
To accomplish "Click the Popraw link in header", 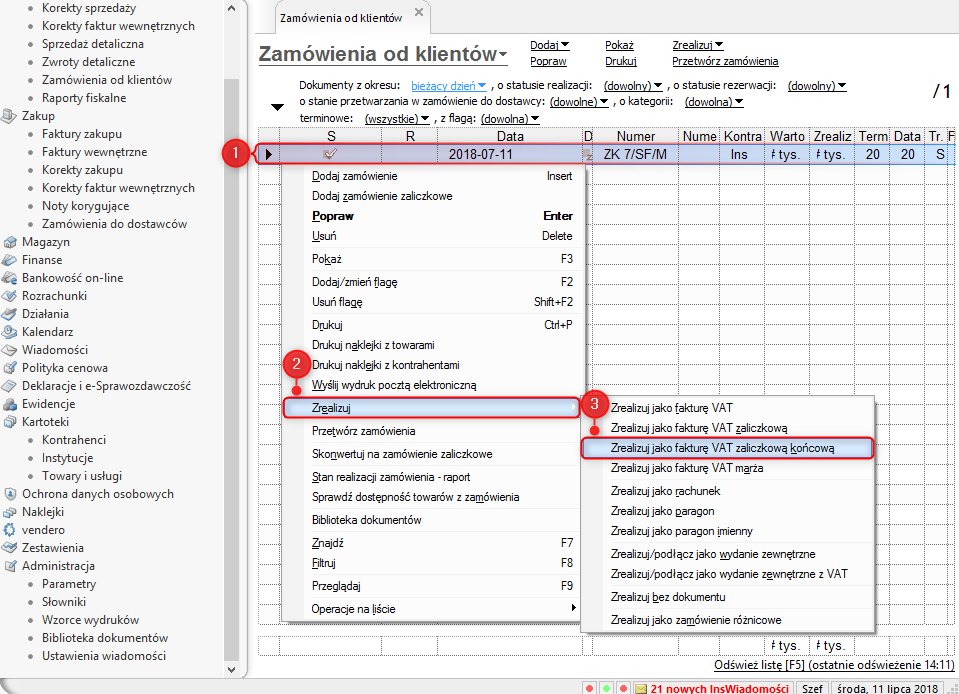I will pyautogui.click(x=548, y=61).
